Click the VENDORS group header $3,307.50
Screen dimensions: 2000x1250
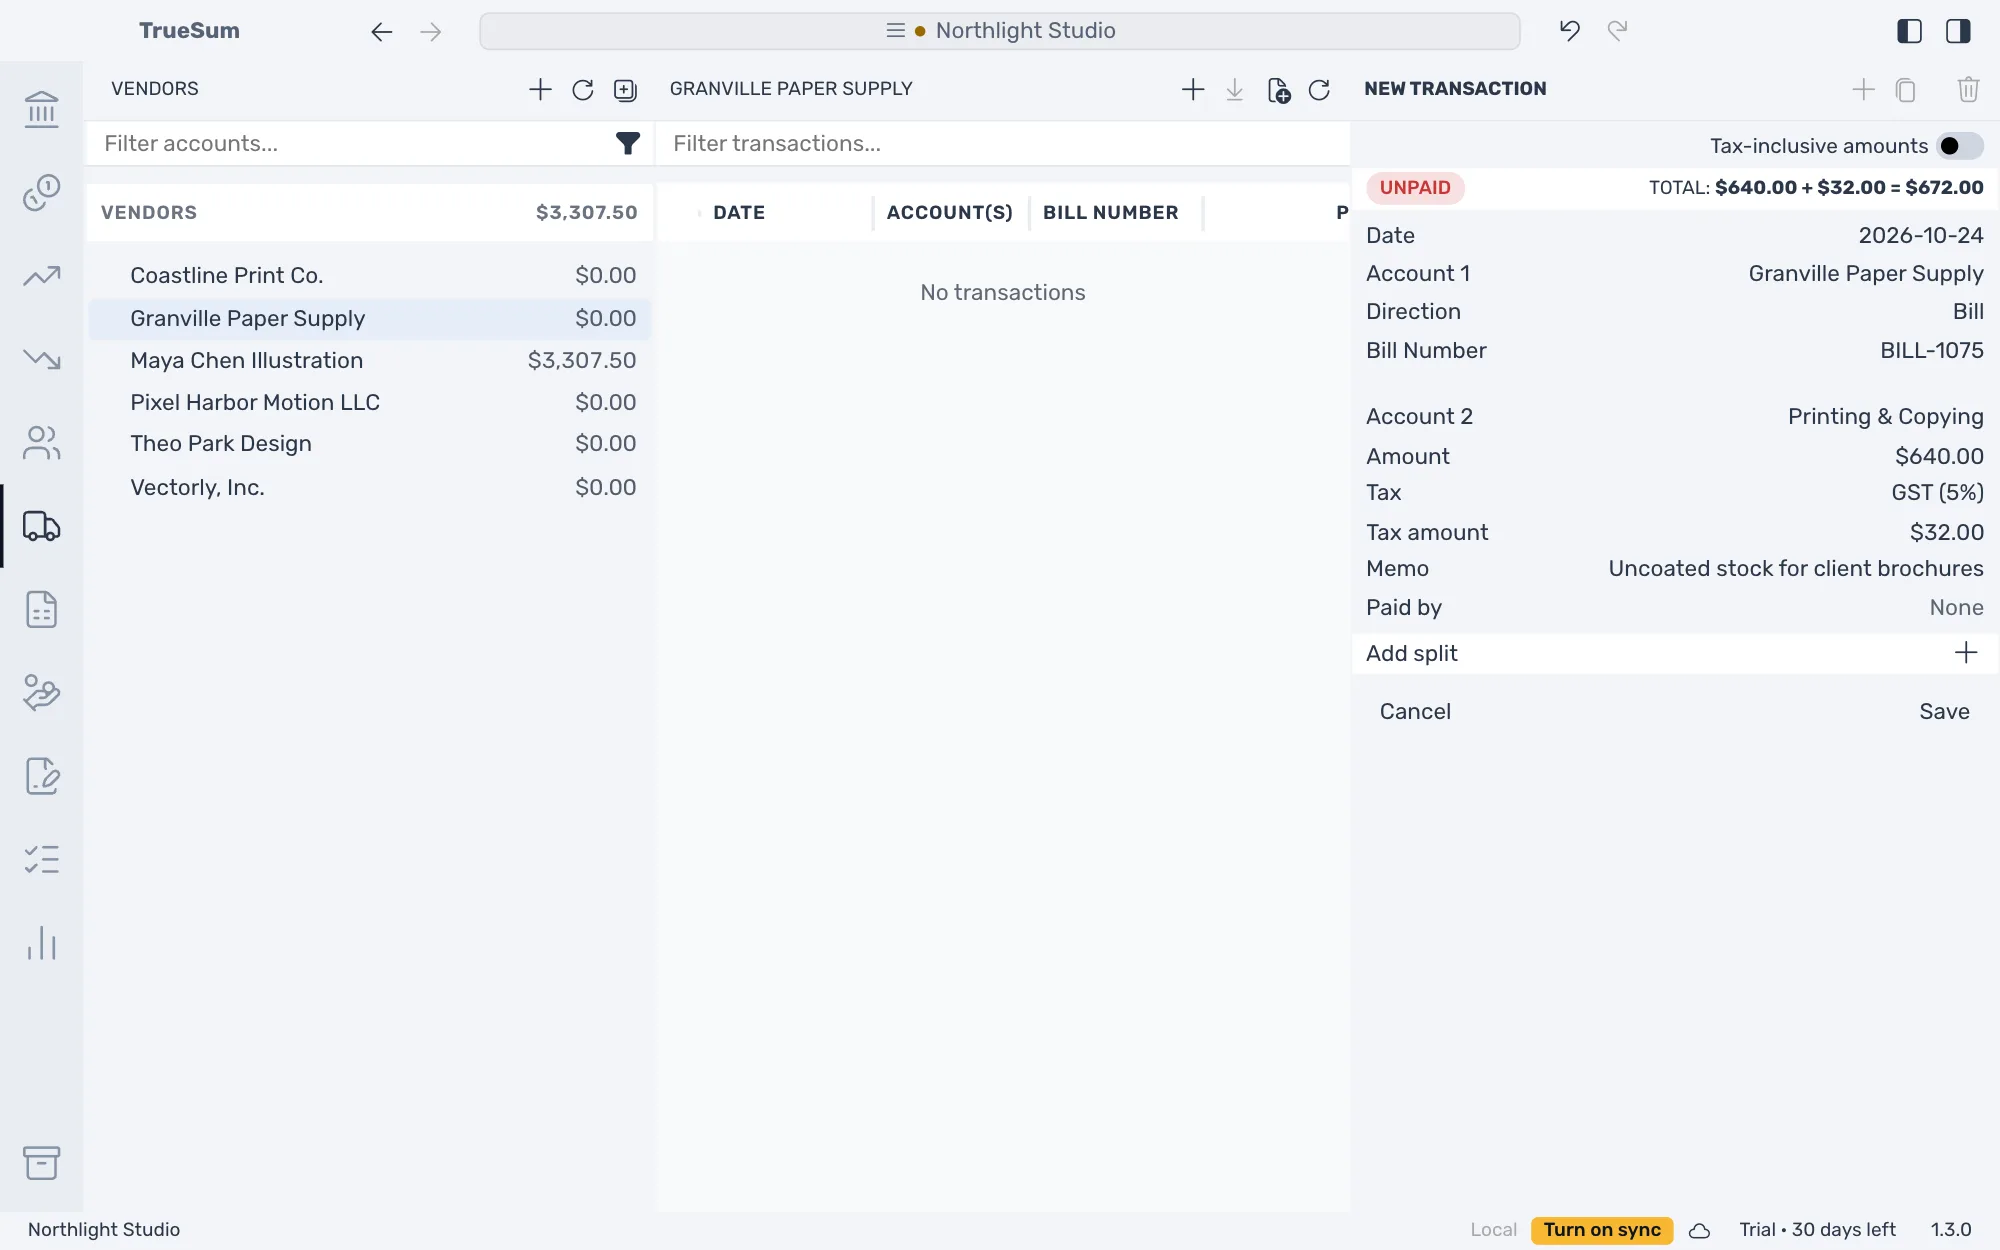[370, 213]
